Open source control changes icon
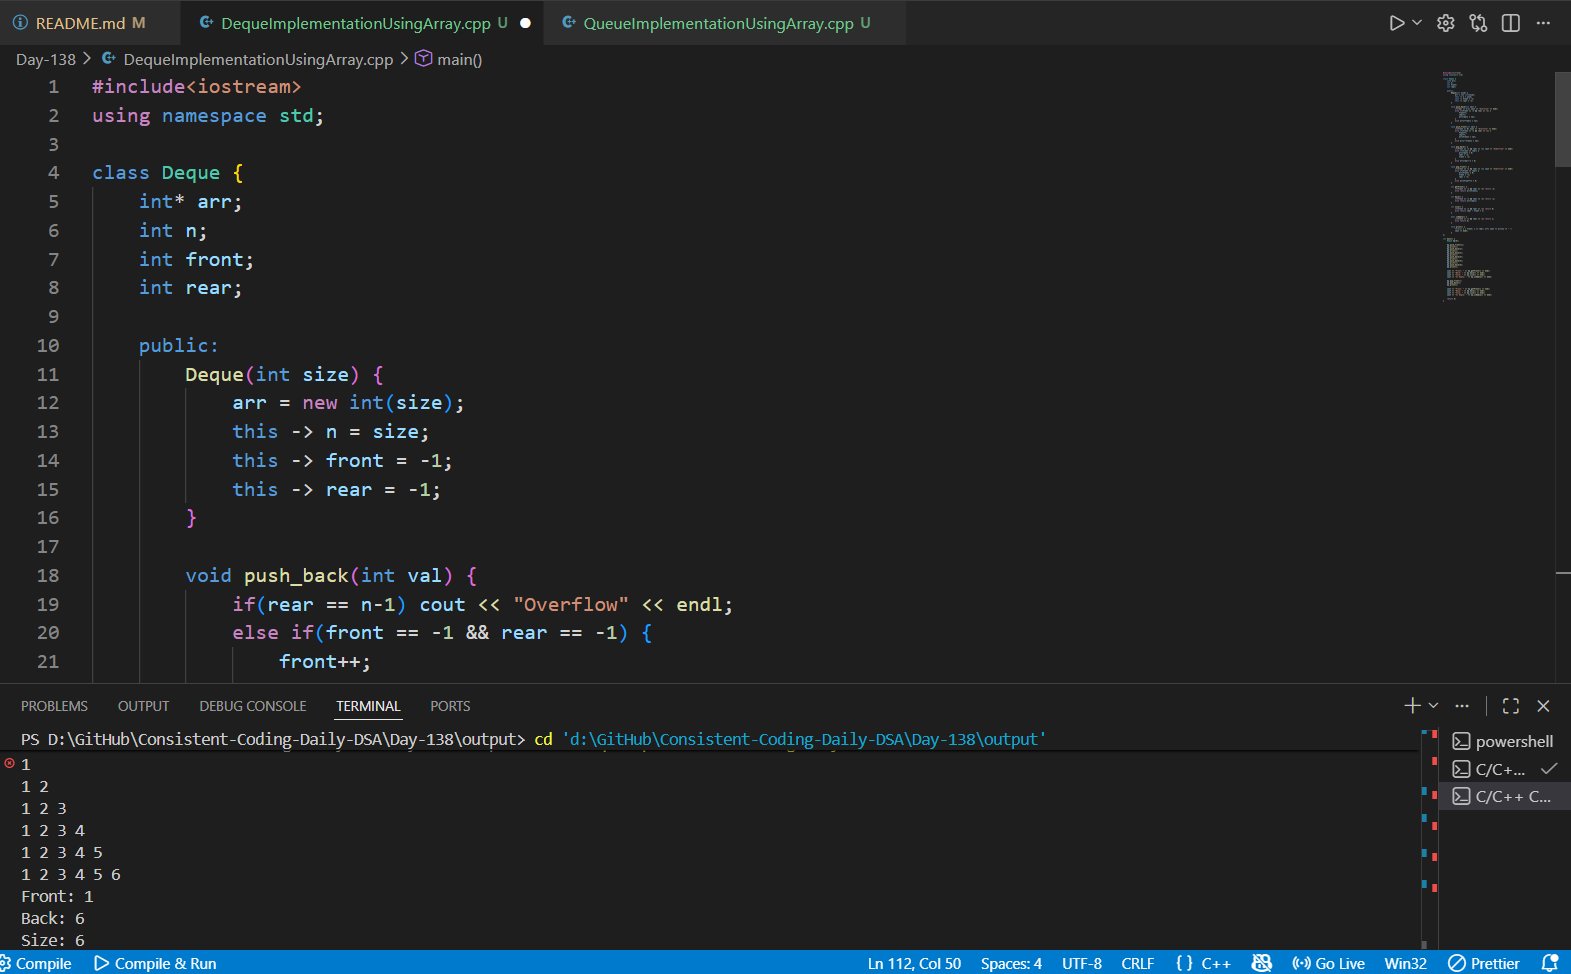 1478,23
